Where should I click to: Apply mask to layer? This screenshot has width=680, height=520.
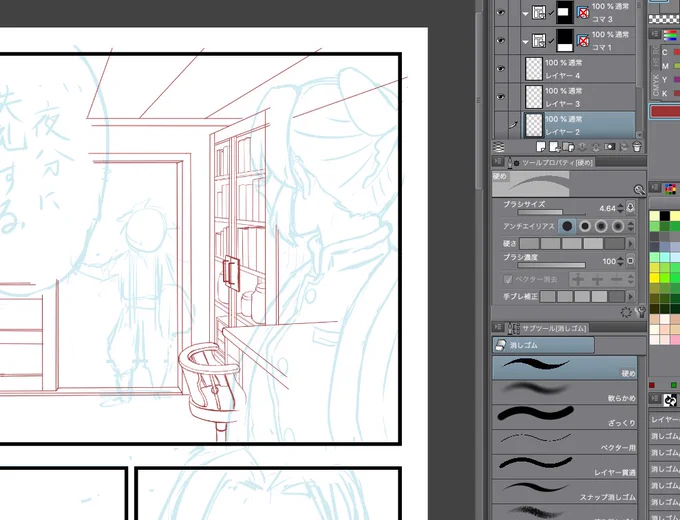tap(623, 147)
